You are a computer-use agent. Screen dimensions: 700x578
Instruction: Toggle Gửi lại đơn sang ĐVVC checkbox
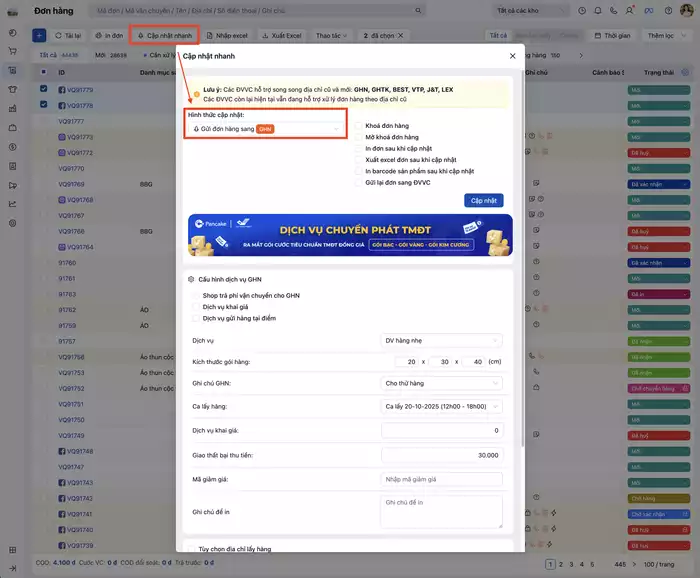point(358,182)
